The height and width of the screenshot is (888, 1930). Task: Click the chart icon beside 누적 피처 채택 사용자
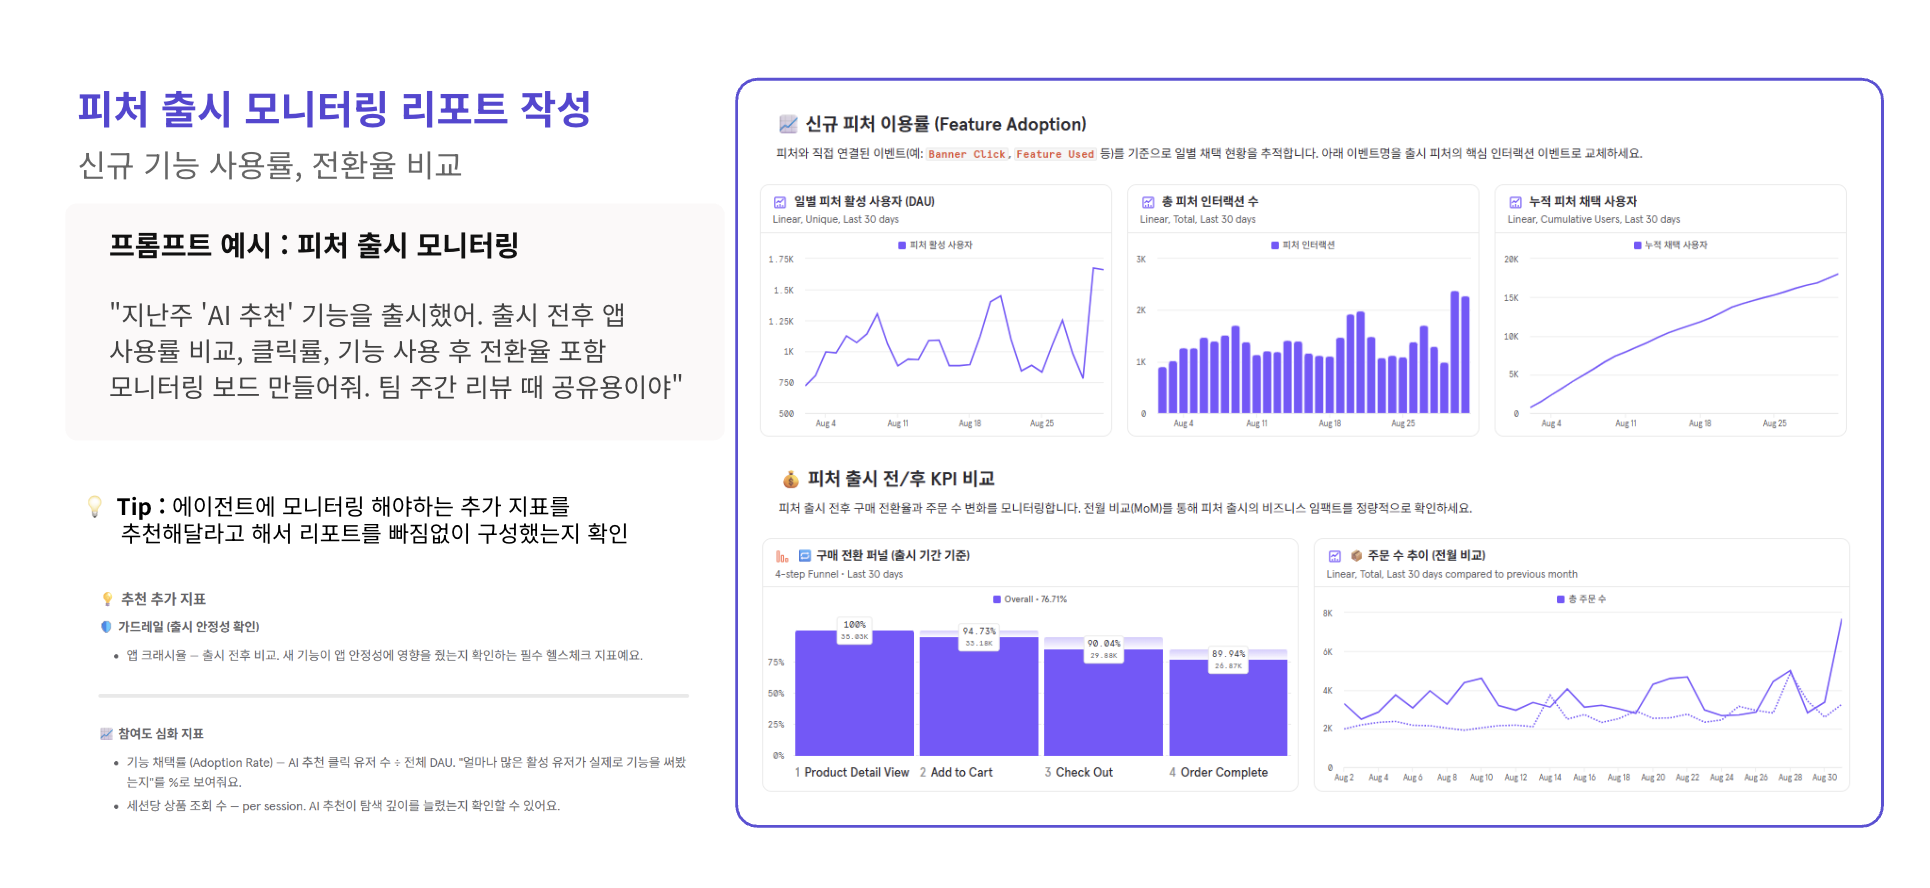pos(1515,202)
